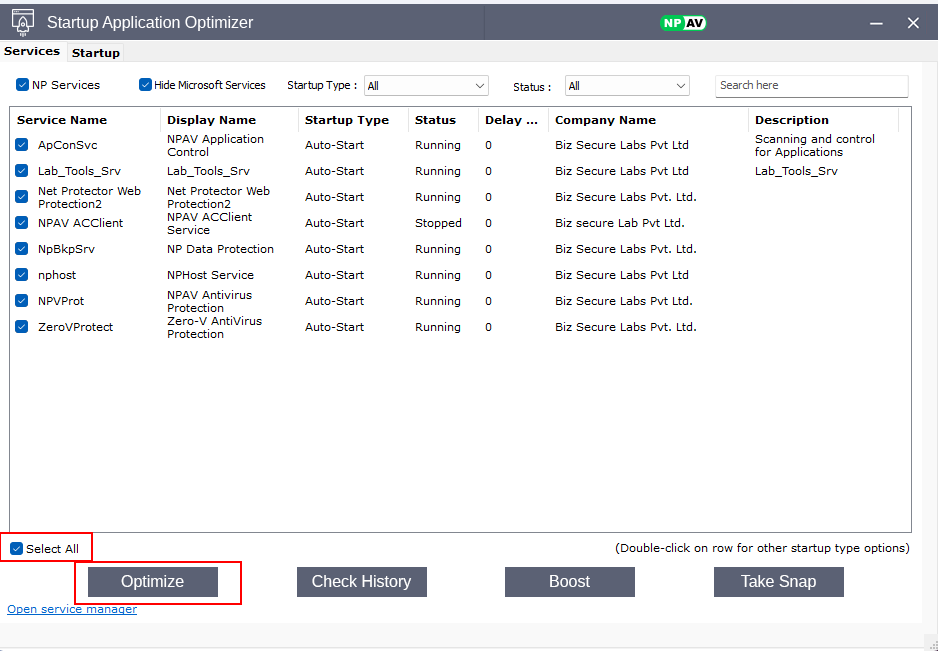Screen dimensions: 938x651
Task: Click the Startup Application Optimizer app icon
Action: point(23,22)
